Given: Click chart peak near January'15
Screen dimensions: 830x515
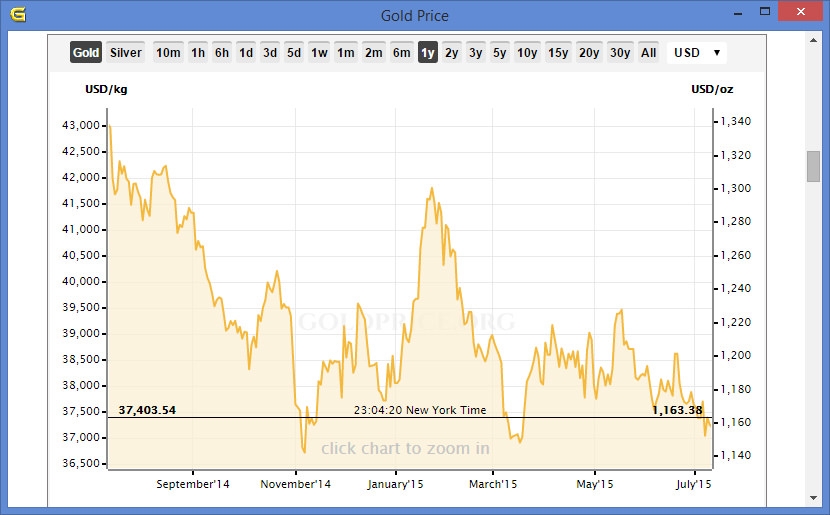Looking at the screenshot, I should [432, 188].
